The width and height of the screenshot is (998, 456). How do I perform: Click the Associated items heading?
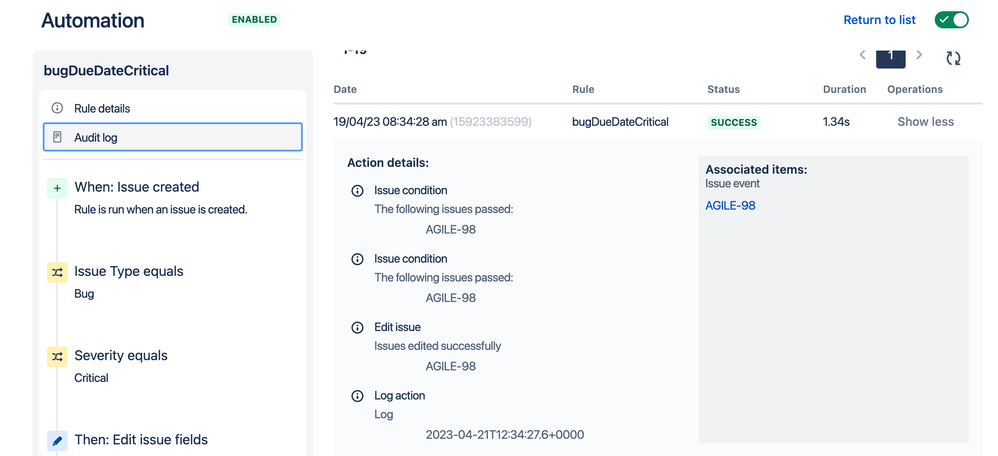(x=756, y=170)
